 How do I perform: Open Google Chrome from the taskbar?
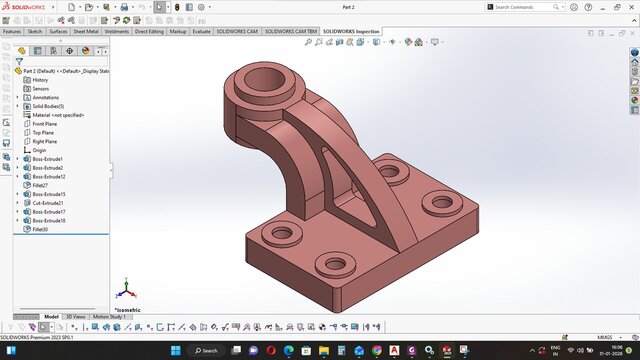[x=377, y=351]
